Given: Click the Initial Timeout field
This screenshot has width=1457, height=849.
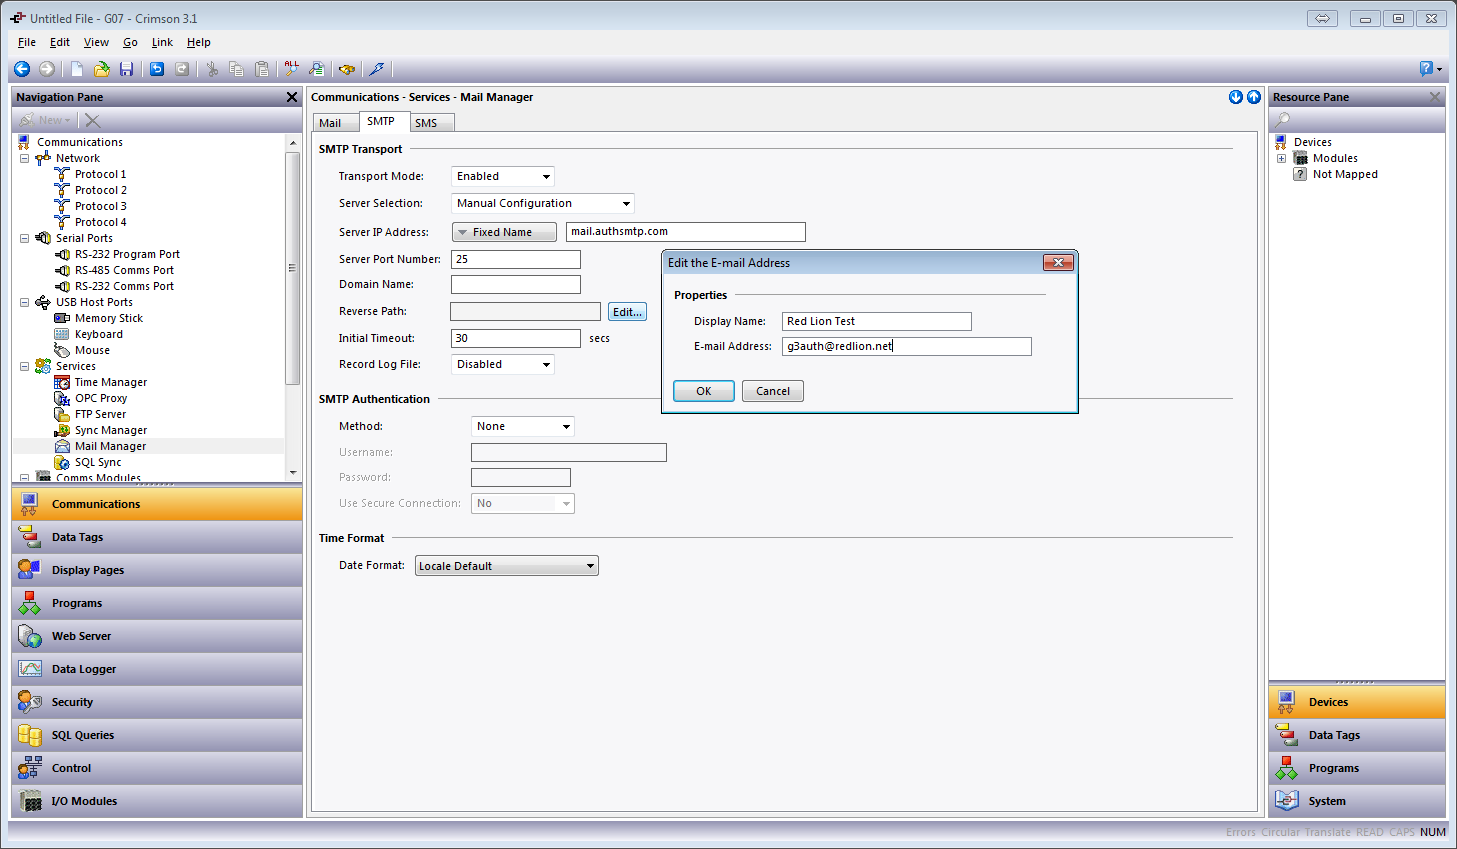Looking at the screenshot, I should click(x=516, y=338).
